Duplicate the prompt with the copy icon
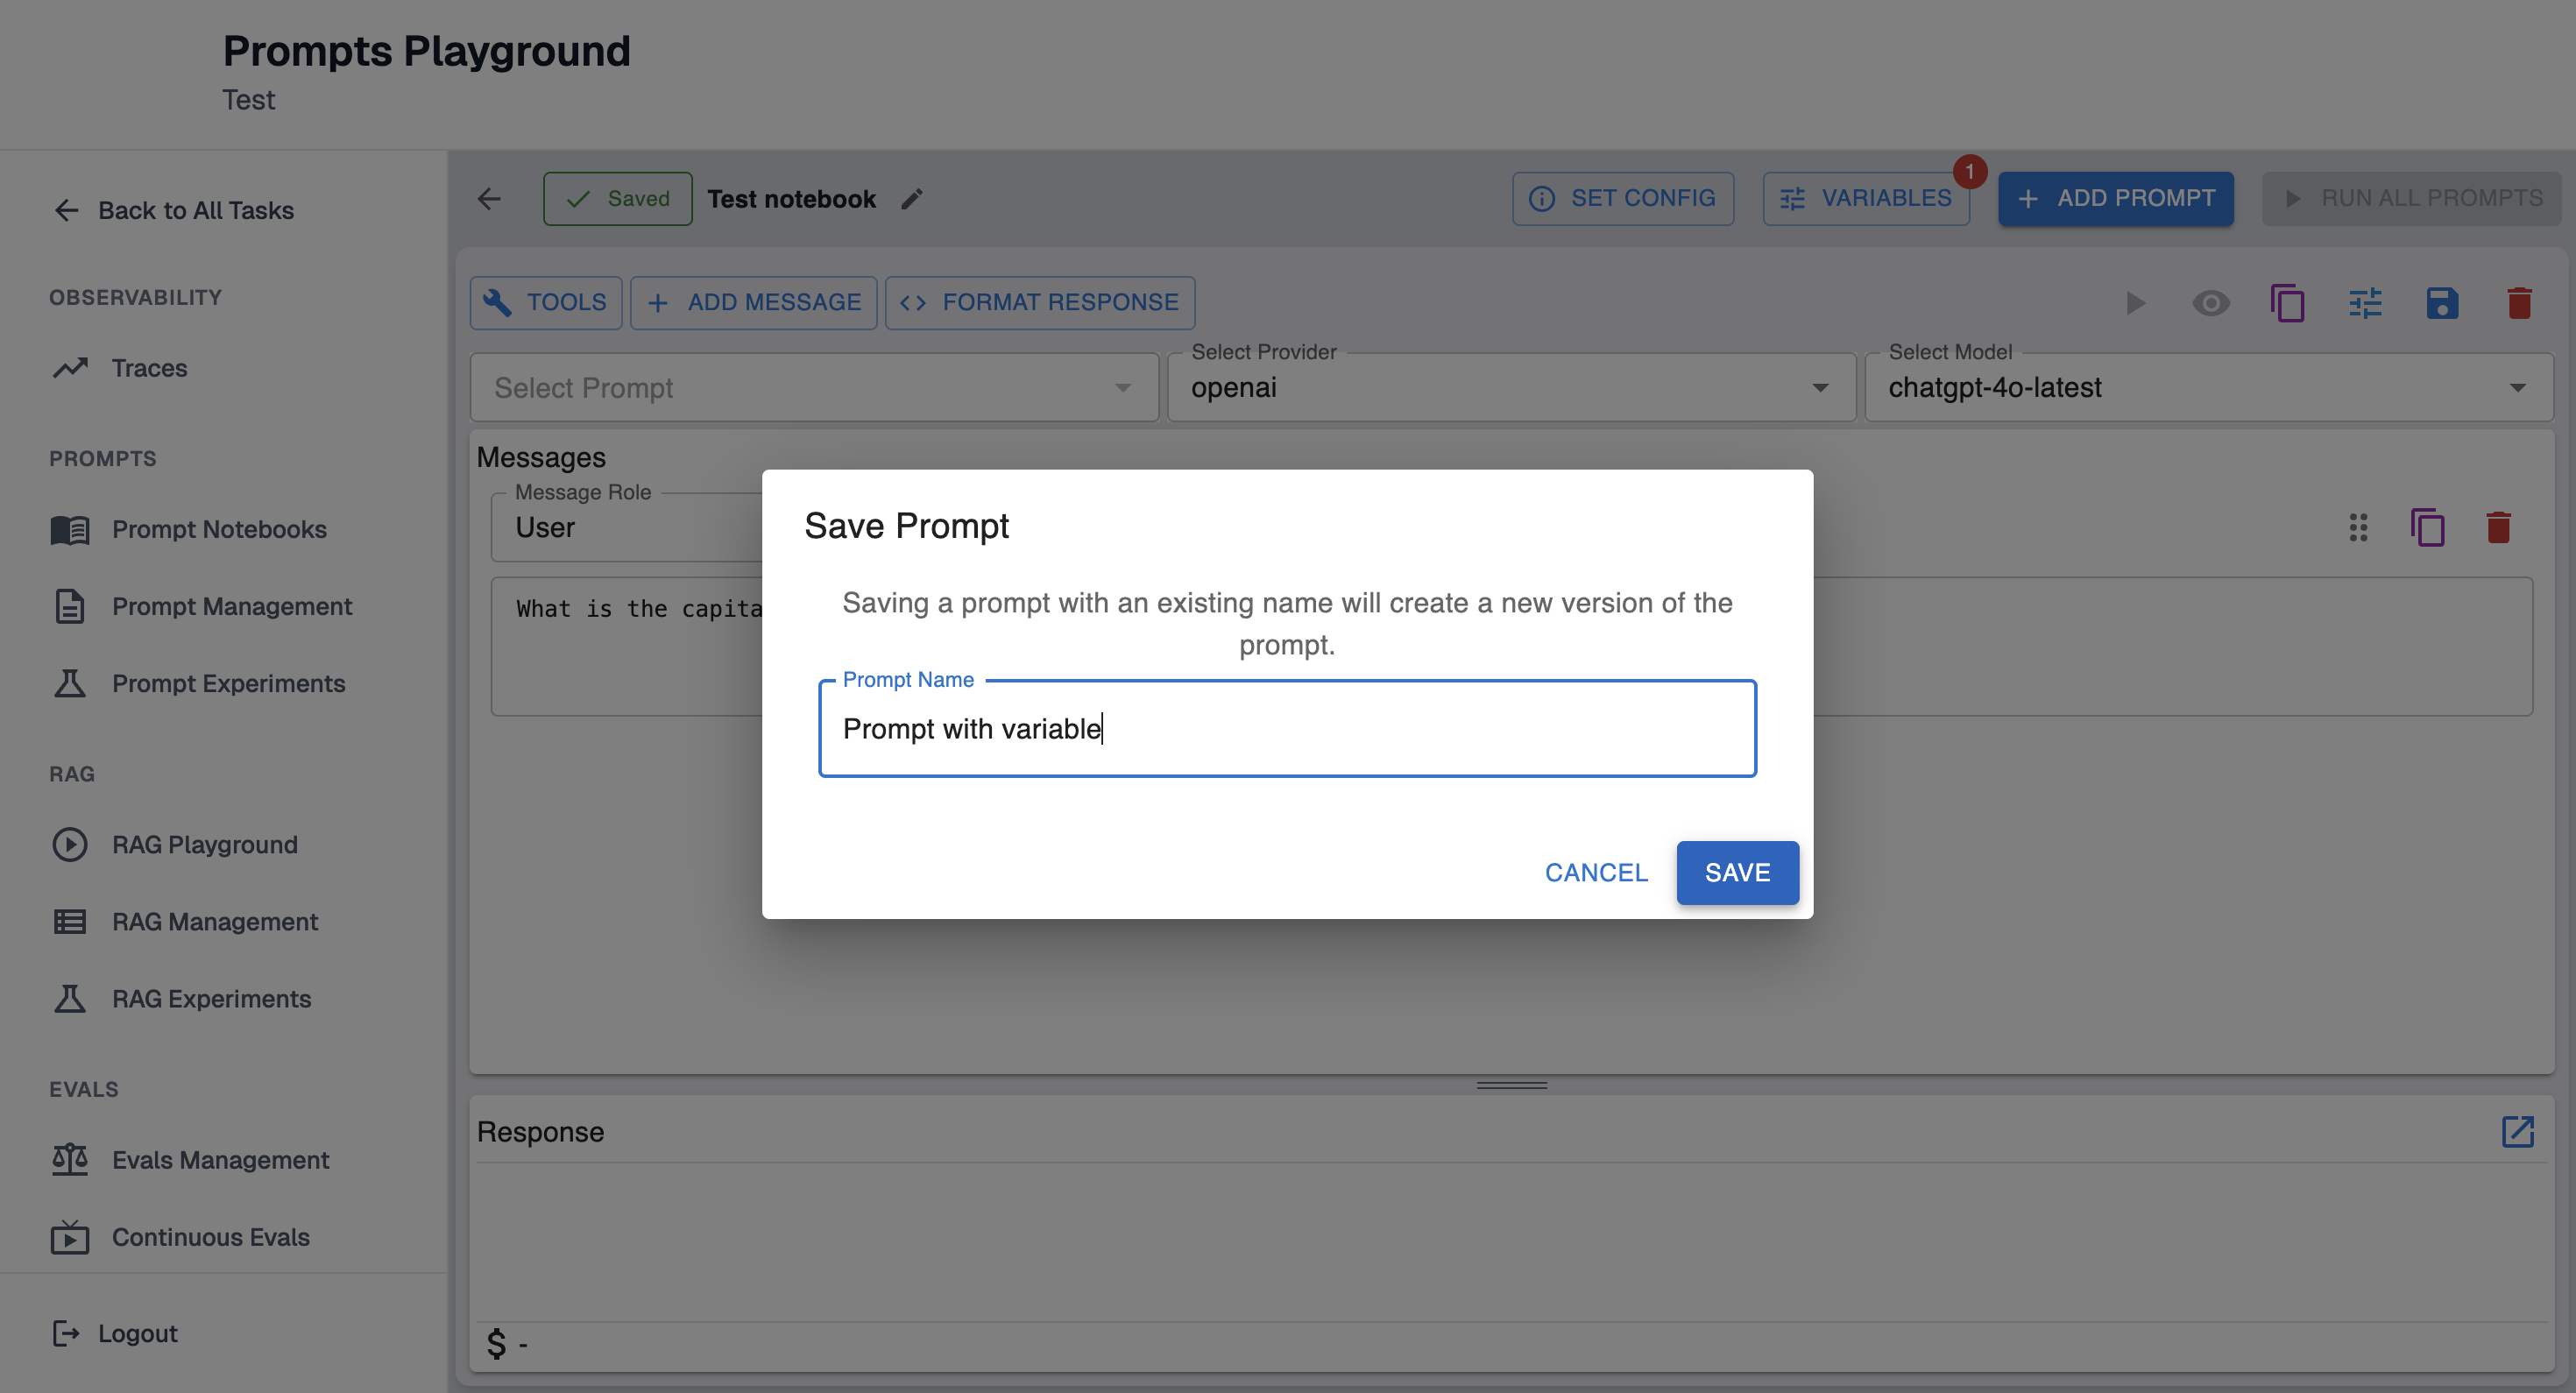 pos(2287,303)
